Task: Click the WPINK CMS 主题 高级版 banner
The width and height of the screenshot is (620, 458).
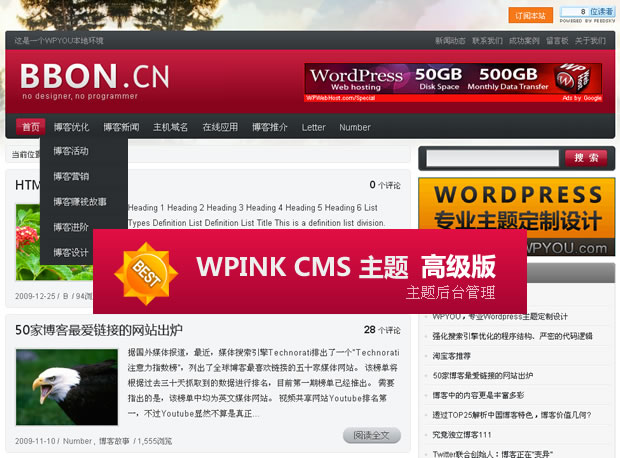Action: point(310,271)
